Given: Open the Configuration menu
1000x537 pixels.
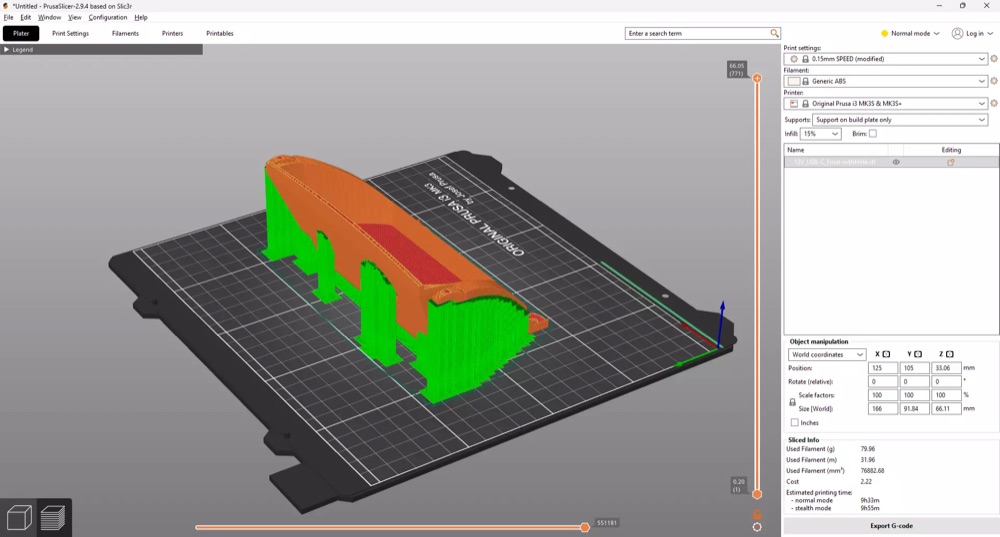Looking at the screenshot, I should coord(108,17).
